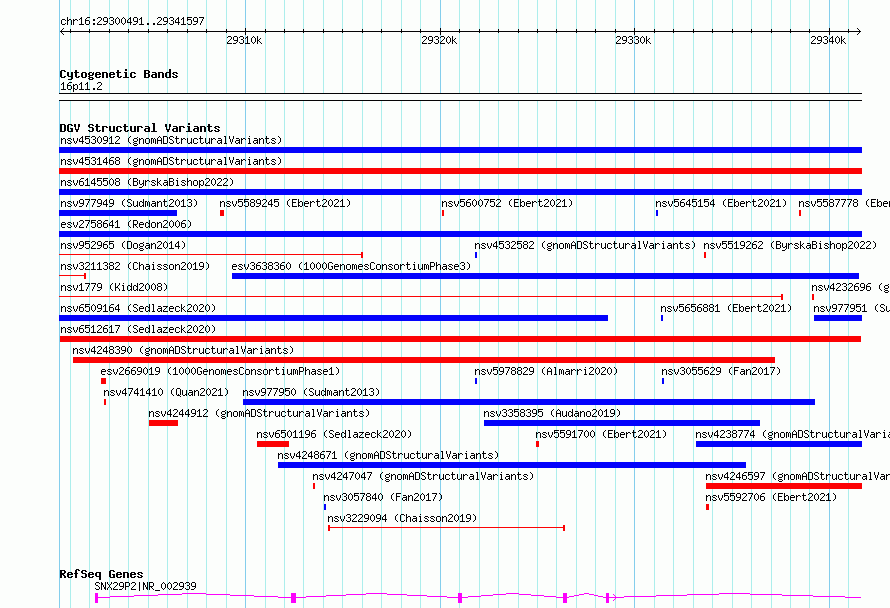Click DGV Structural Variants track title
The image size is (890, 608).
pyautogui.click(x=140, y=128)
